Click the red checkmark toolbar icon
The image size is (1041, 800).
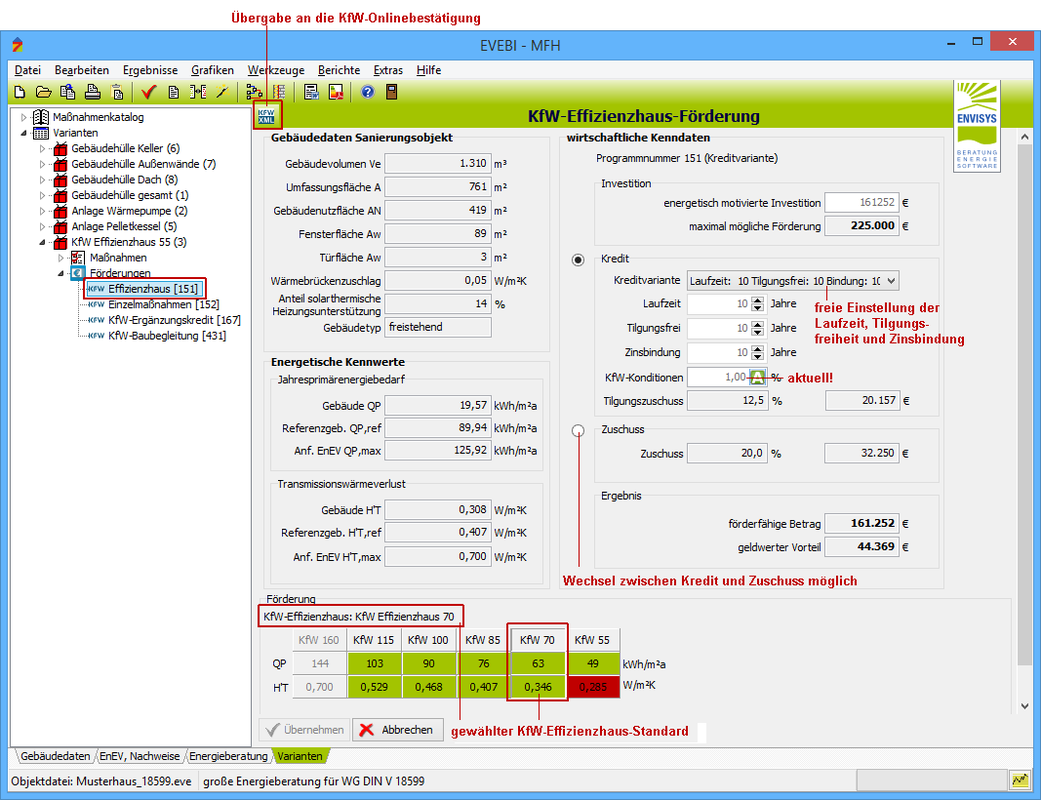coord(148,92)
